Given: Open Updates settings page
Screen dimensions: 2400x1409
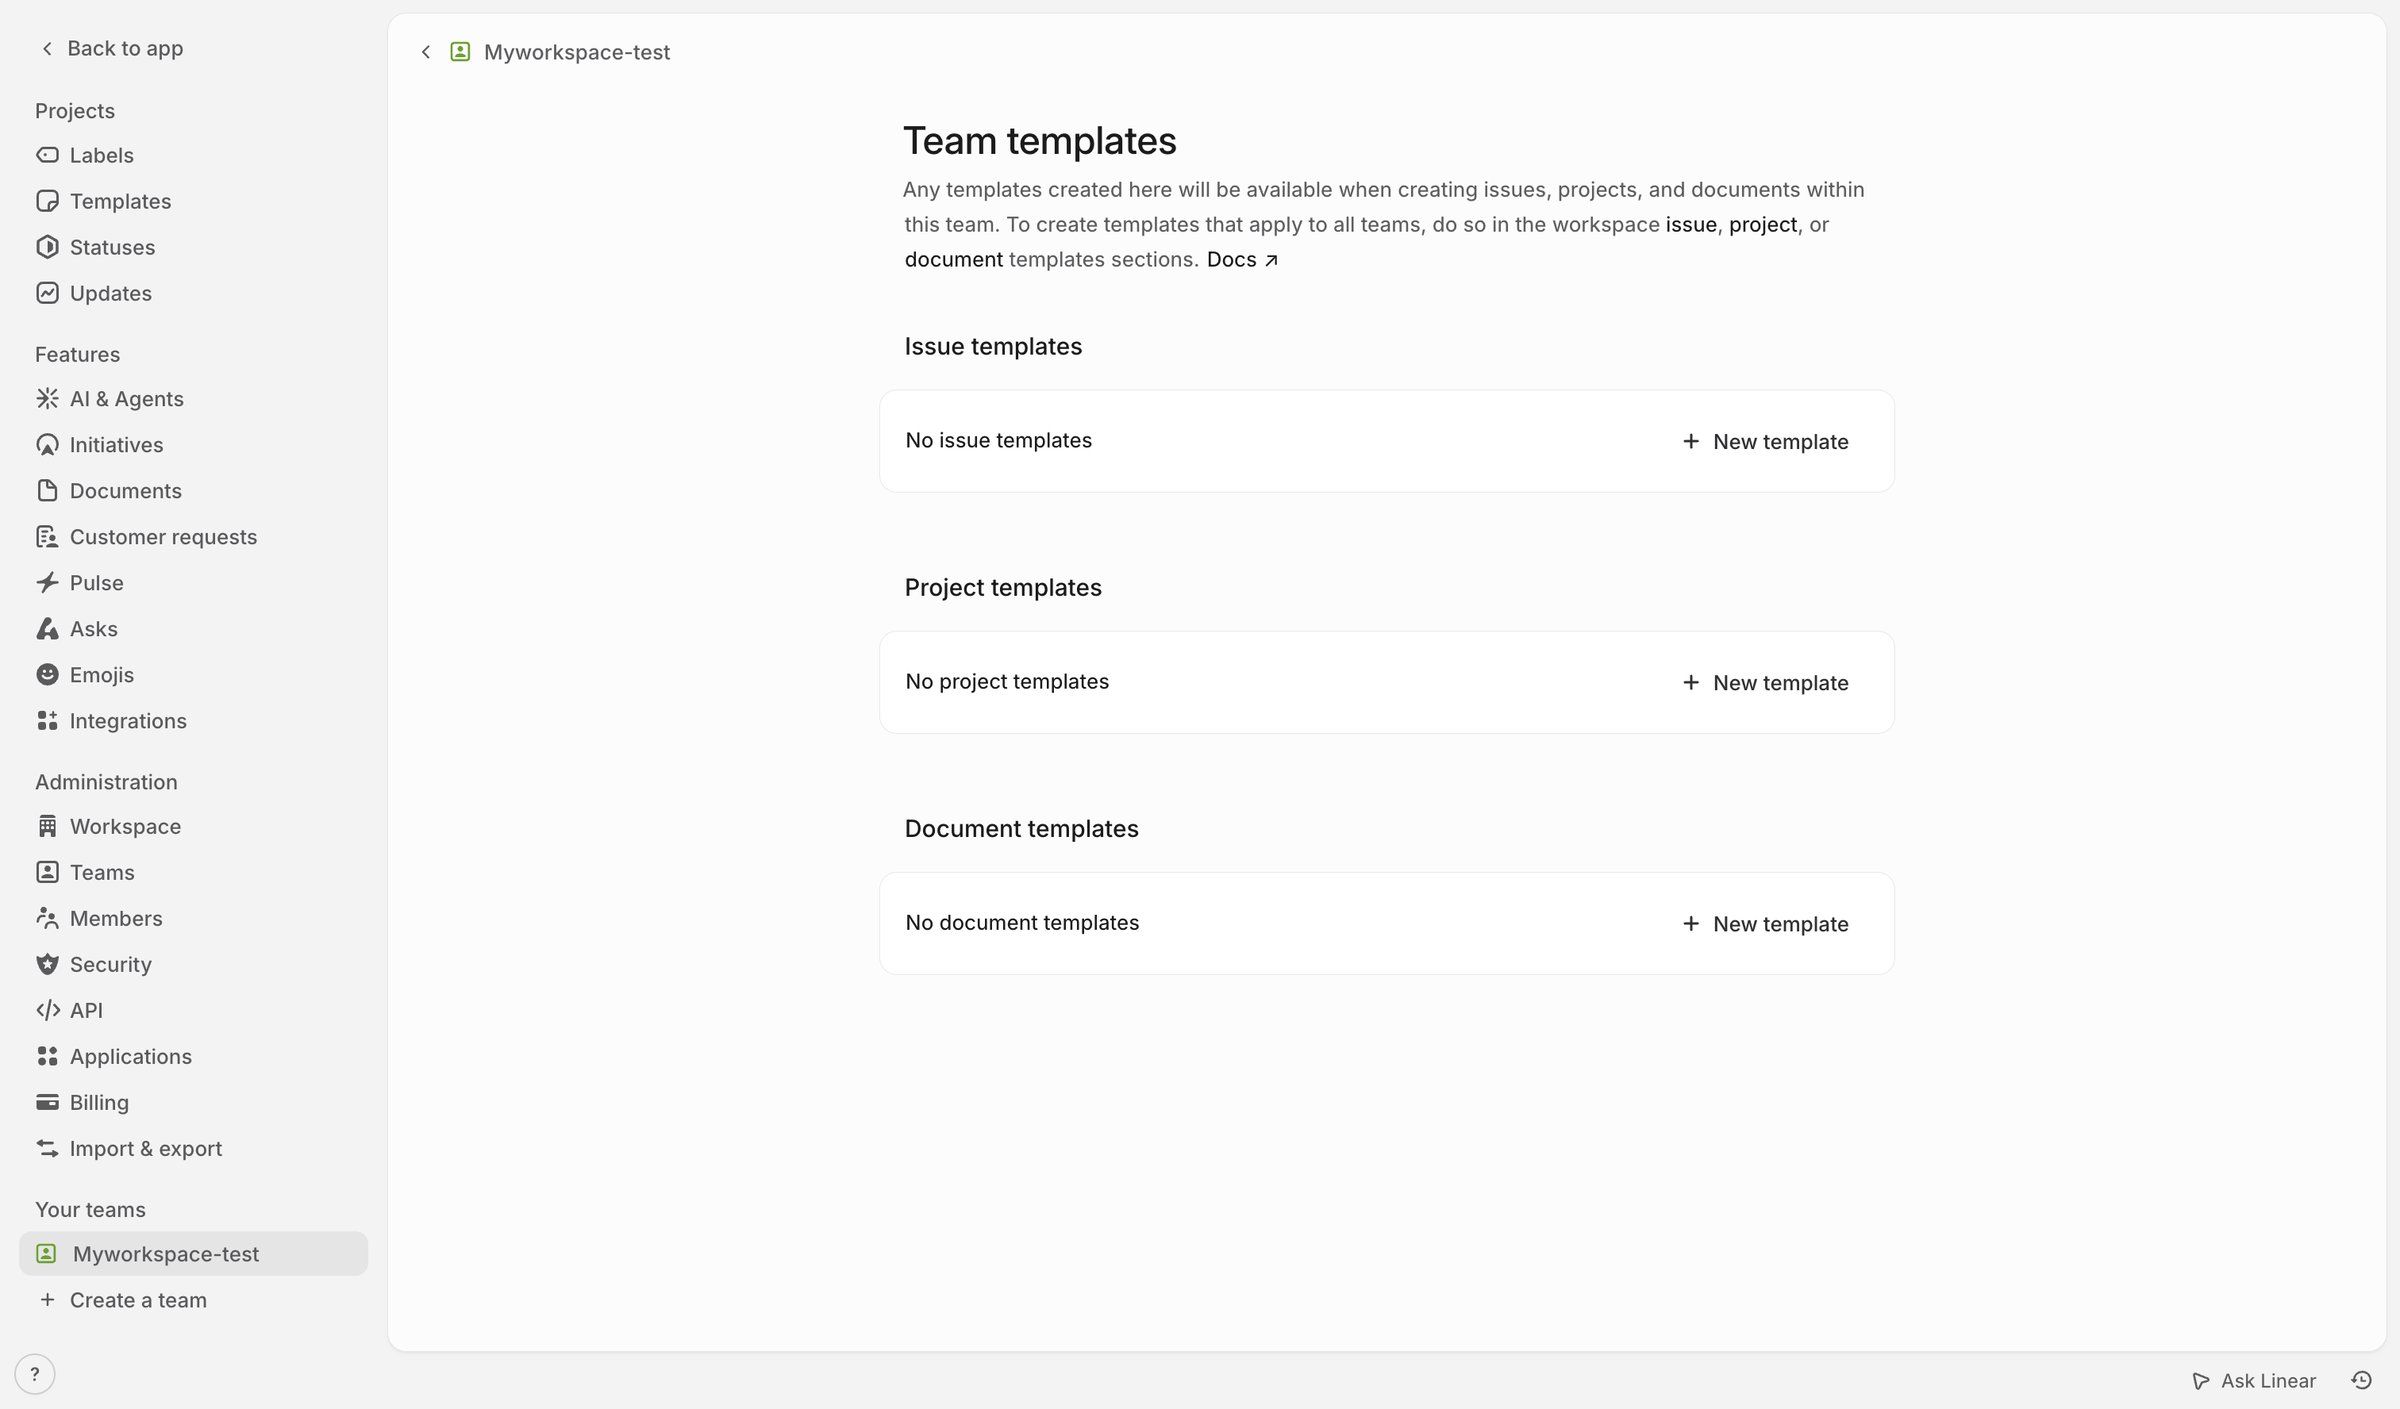Looking at the screenshot, I should pos(193,293).
